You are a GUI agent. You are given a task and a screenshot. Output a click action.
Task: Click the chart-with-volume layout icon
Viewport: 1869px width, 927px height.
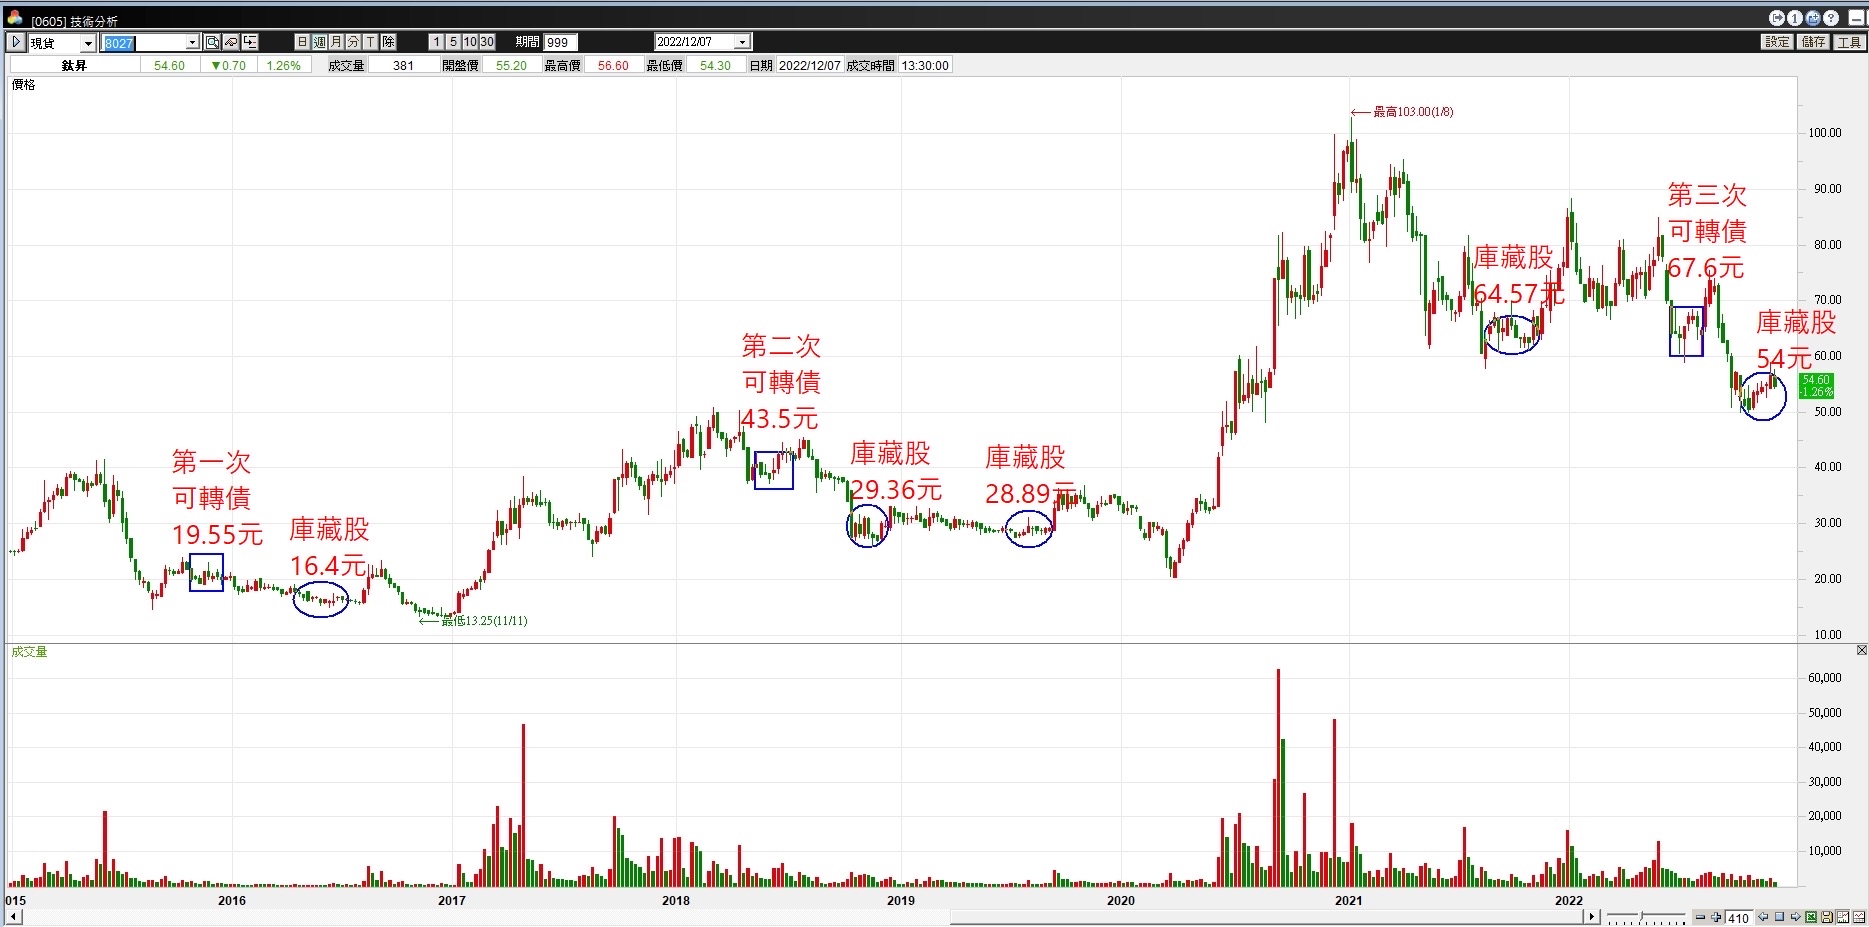pos(1843,917)
